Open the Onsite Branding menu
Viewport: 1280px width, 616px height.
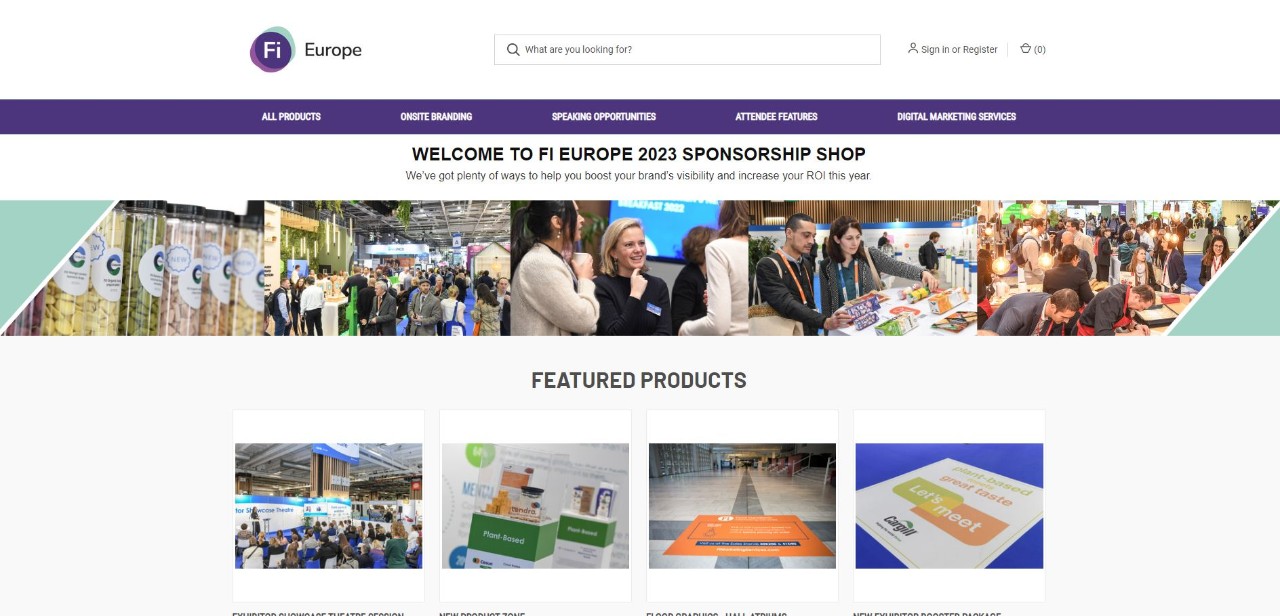pos(436,117)
